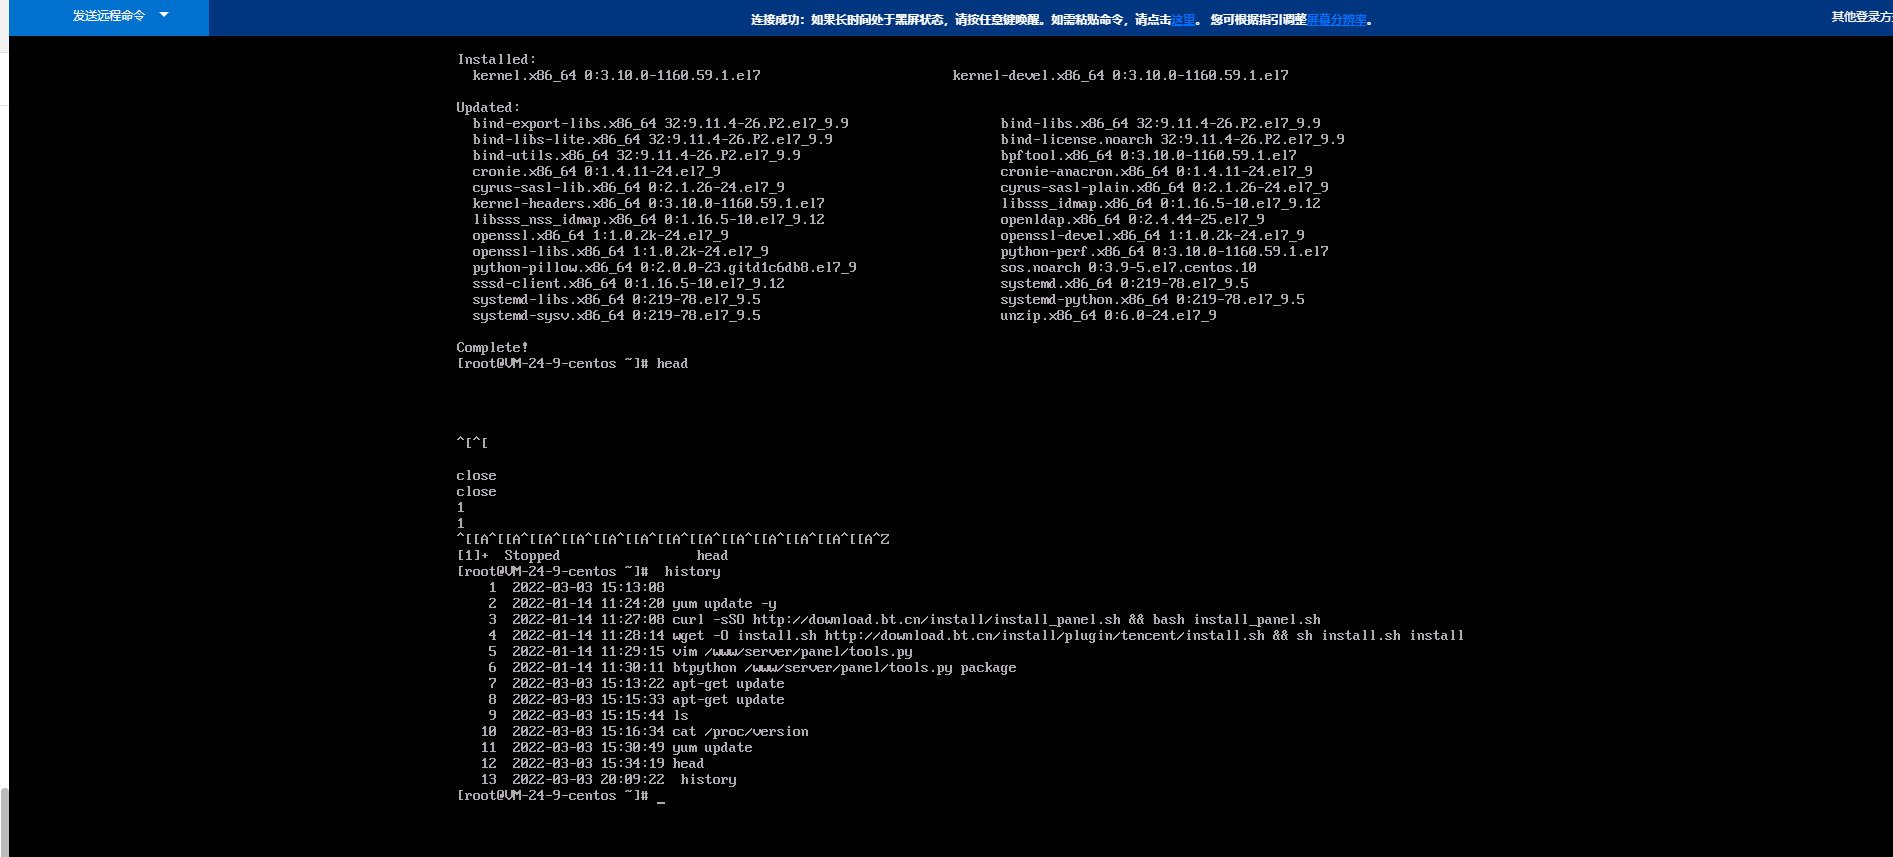The height and width of the screenshot is (857, 1893).
Task: Click the 'Installed:' heading in terminal output
Action: [496, 60]
